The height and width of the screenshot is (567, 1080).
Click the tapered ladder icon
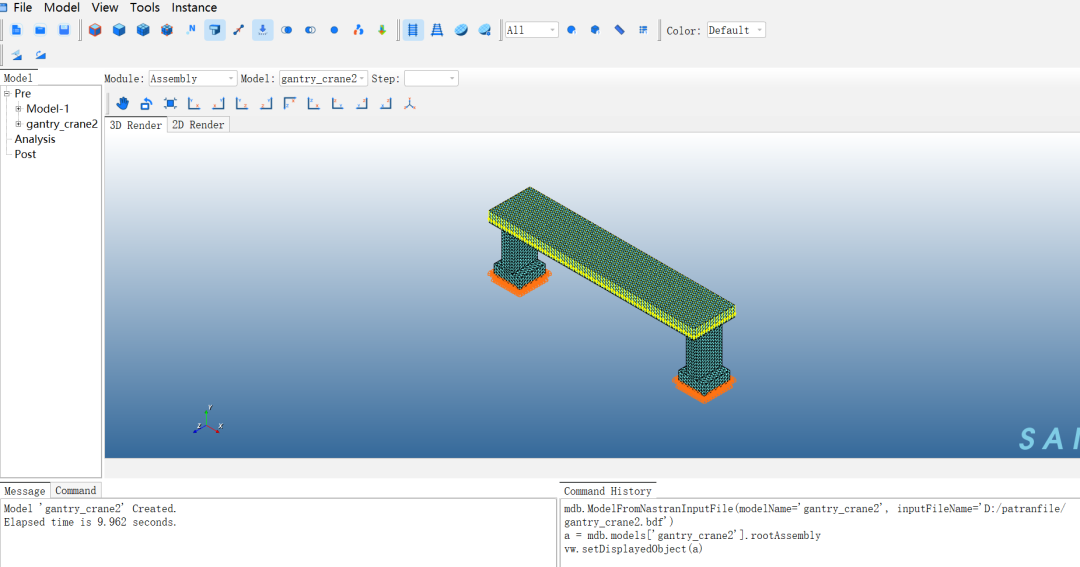click(437, 30)
